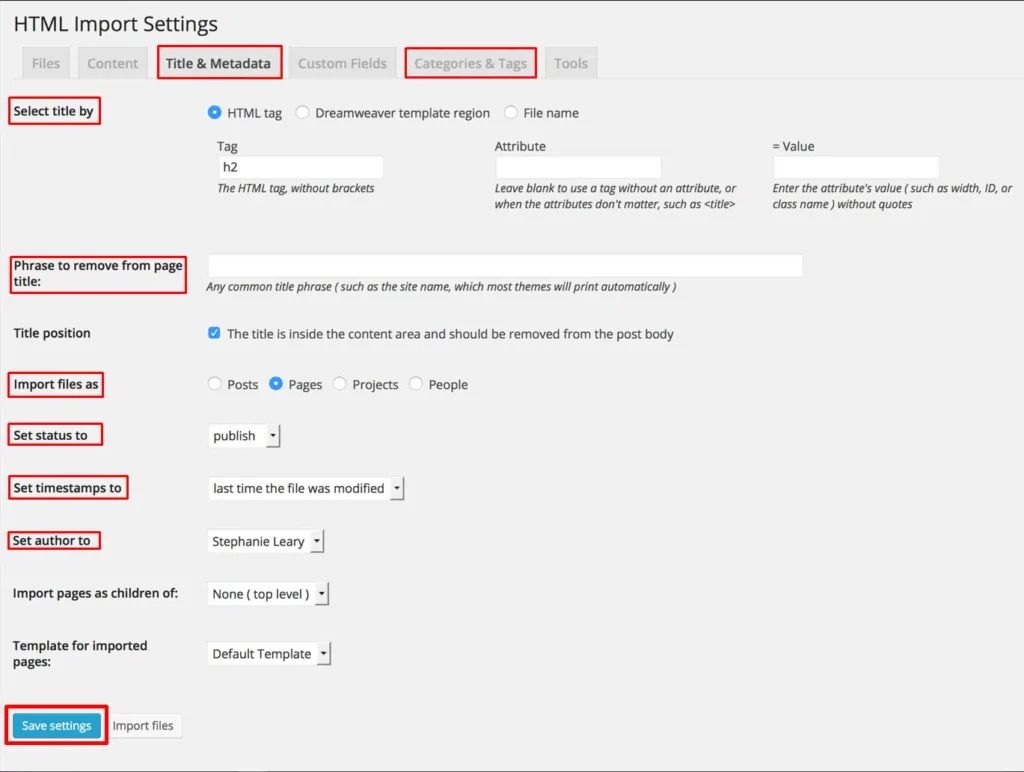1024x772 pixels.
Task: Expand Import pages as children dropdown
Action: coord(268,594)
